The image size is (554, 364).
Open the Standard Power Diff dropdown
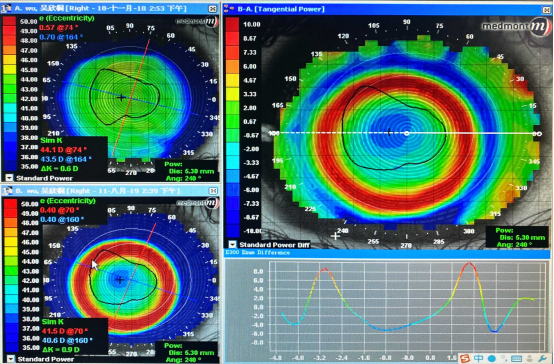[232, 245]
